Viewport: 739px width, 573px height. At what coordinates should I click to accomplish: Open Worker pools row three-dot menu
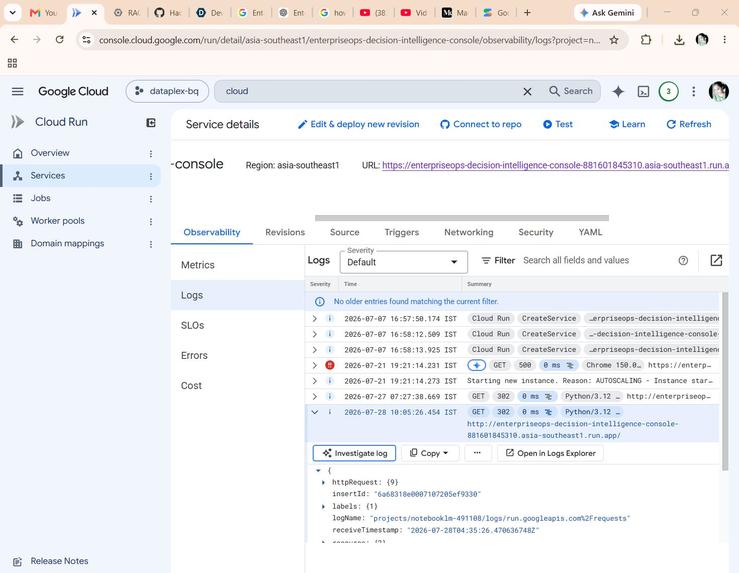151,221
